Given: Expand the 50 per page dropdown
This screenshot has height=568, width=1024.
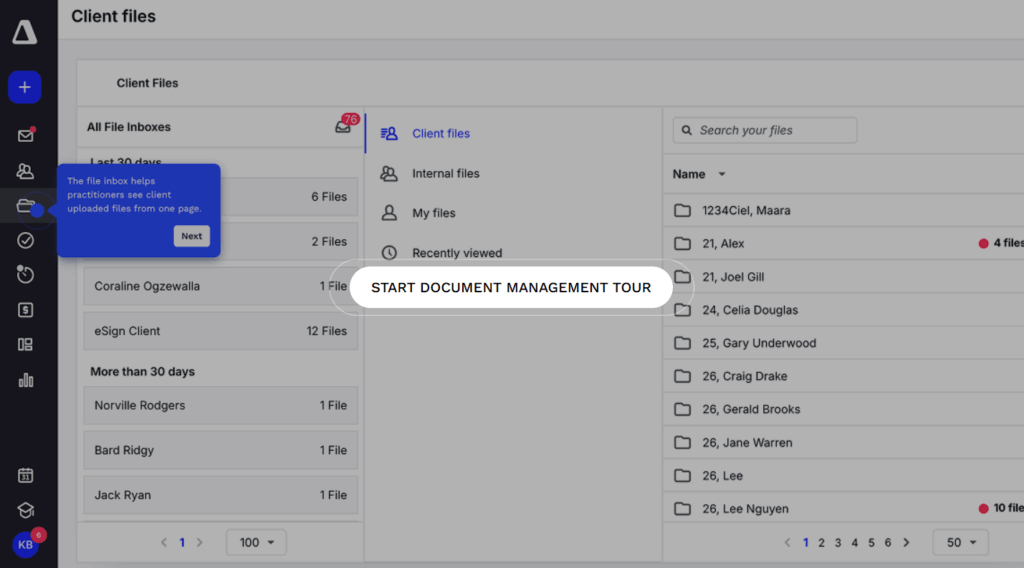Looking at the screenshot, I should [x=960, y=542].
